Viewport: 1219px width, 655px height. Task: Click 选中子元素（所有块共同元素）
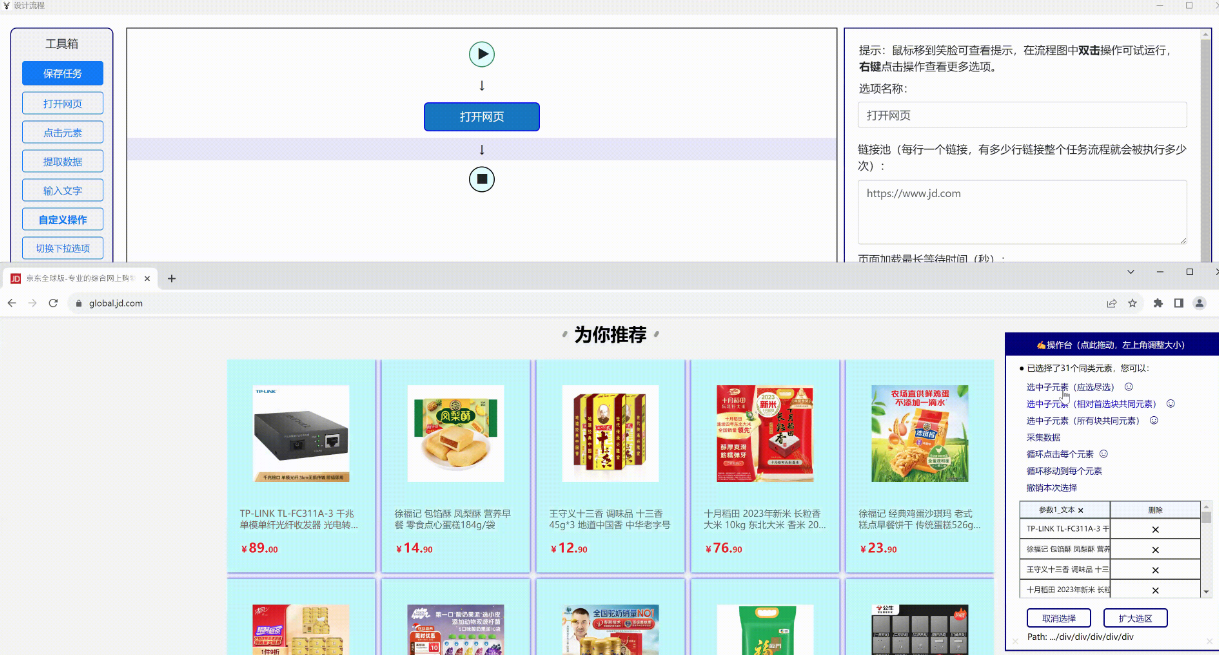point(1083,421)
